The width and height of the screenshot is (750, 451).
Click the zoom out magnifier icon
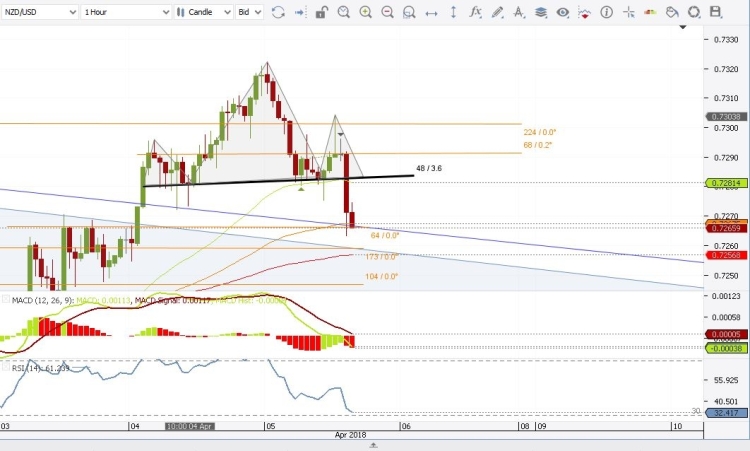(387, 12)
